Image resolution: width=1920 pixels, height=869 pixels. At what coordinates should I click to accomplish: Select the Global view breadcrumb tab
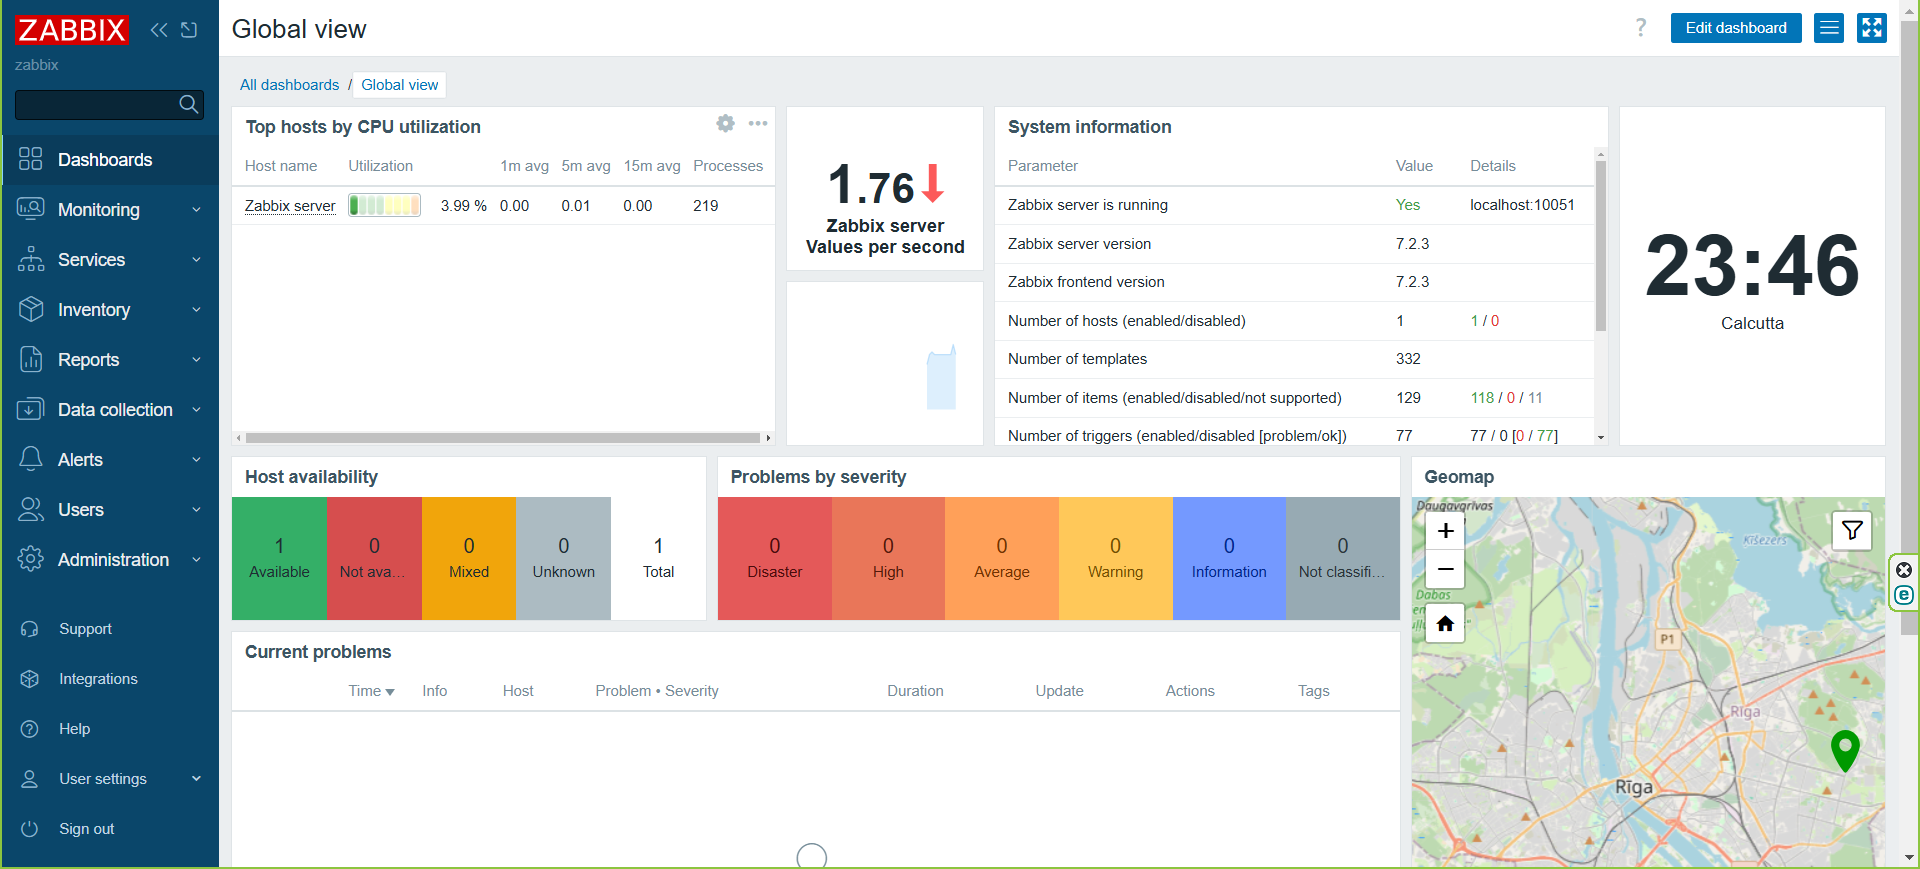tap(399, 85)
